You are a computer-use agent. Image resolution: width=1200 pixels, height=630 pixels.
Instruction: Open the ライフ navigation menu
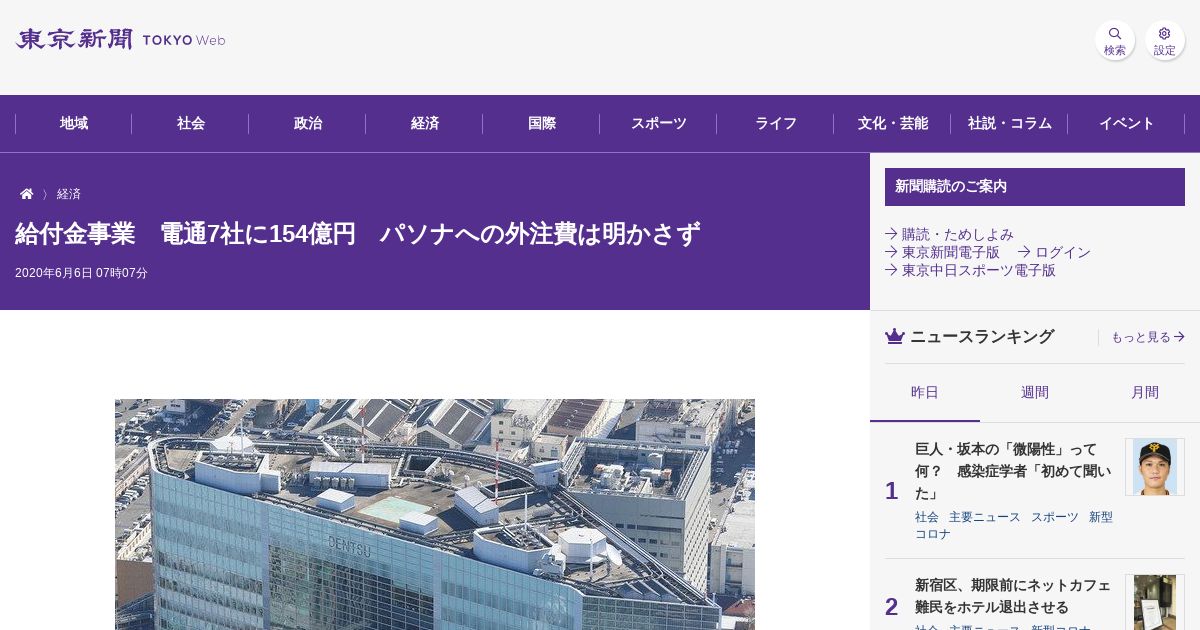coord(776,124)
